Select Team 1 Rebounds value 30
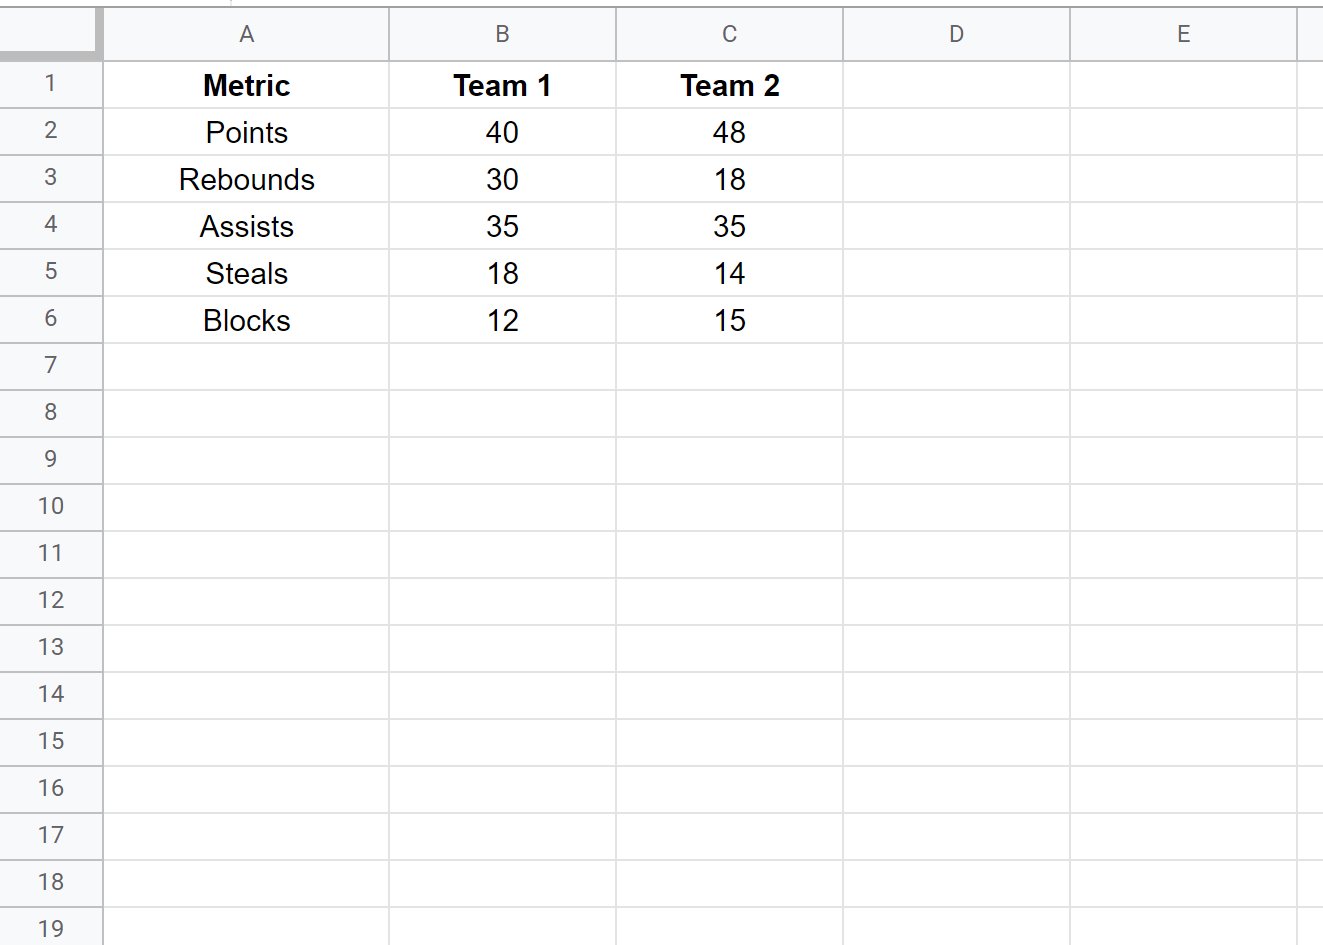 502,180
